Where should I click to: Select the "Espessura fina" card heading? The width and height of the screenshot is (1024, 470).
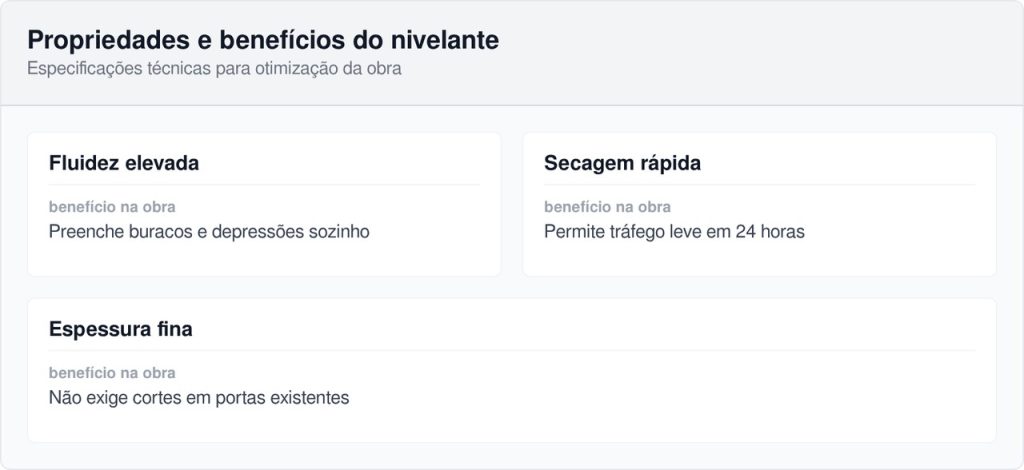click(x=120, y=329)
